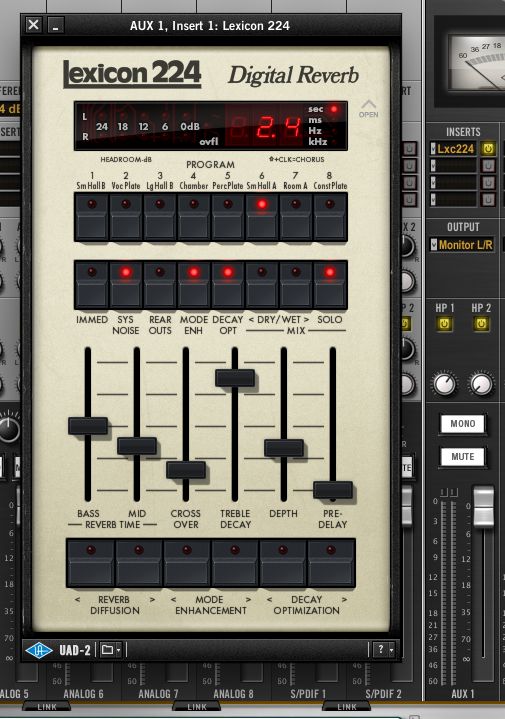Increase Reverb Diffusion with right button
The width and height of the screenshot is (505, 719).
click(x=139, y=563)
